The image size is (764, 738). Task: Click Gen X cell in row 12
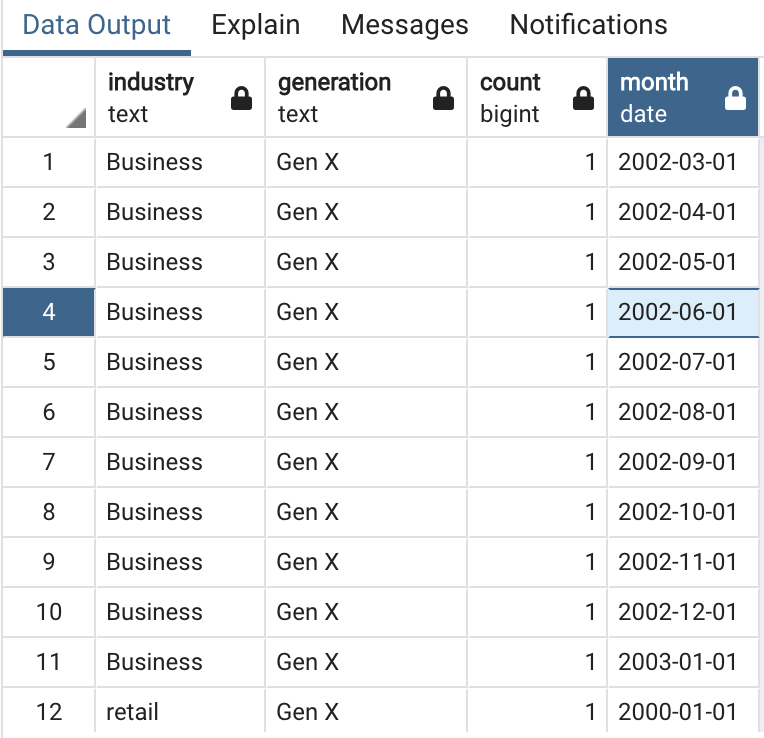pos(366,712)
